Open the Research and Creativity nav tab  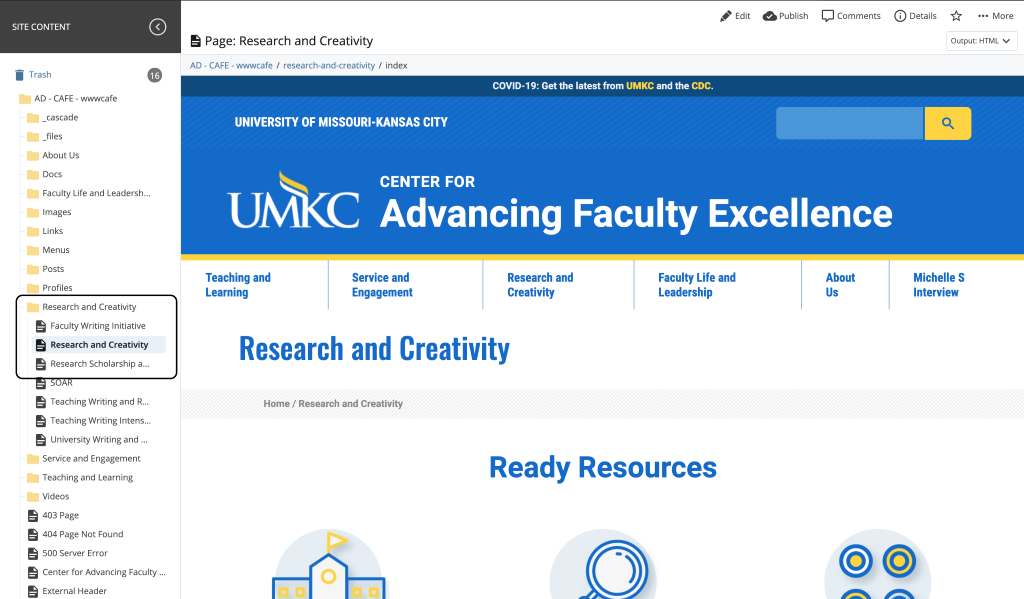pos(541,285)
